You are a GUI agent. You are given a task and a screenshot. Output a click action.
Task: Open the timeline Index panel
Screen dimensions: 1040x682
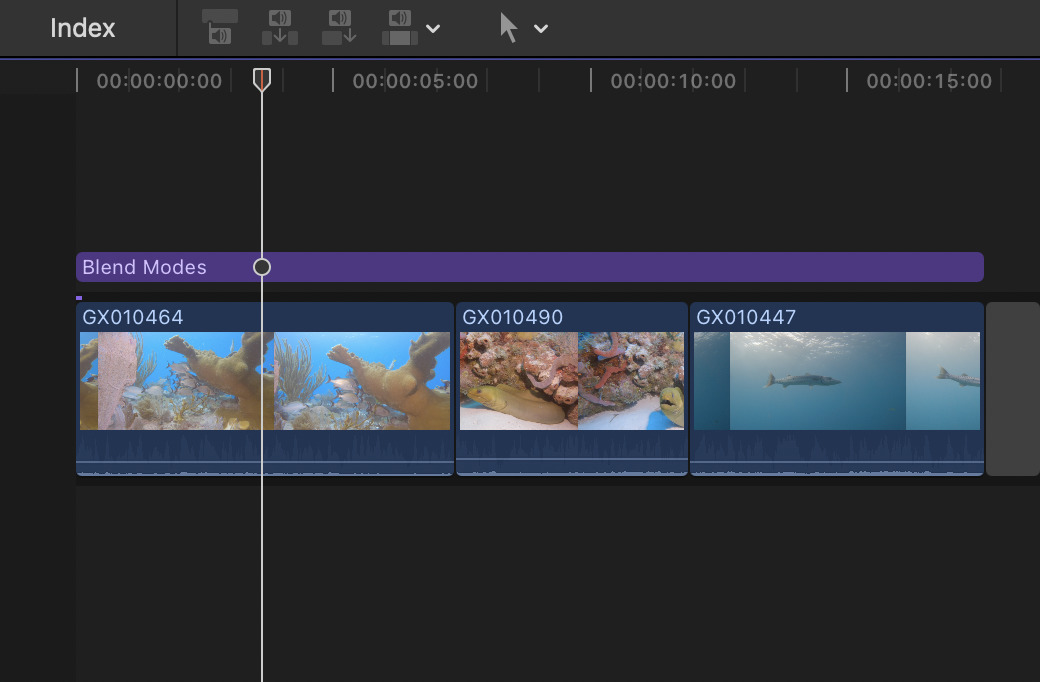83,28
